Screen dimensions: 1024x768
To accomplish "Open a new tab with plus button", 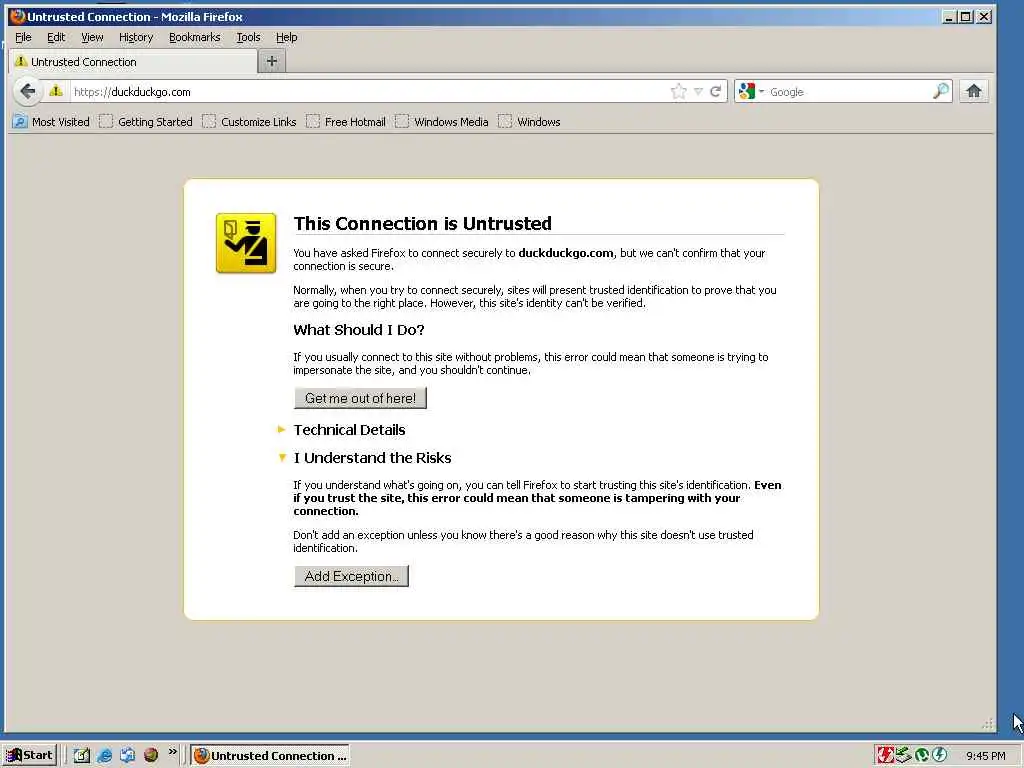I will [x=272, y=61].
